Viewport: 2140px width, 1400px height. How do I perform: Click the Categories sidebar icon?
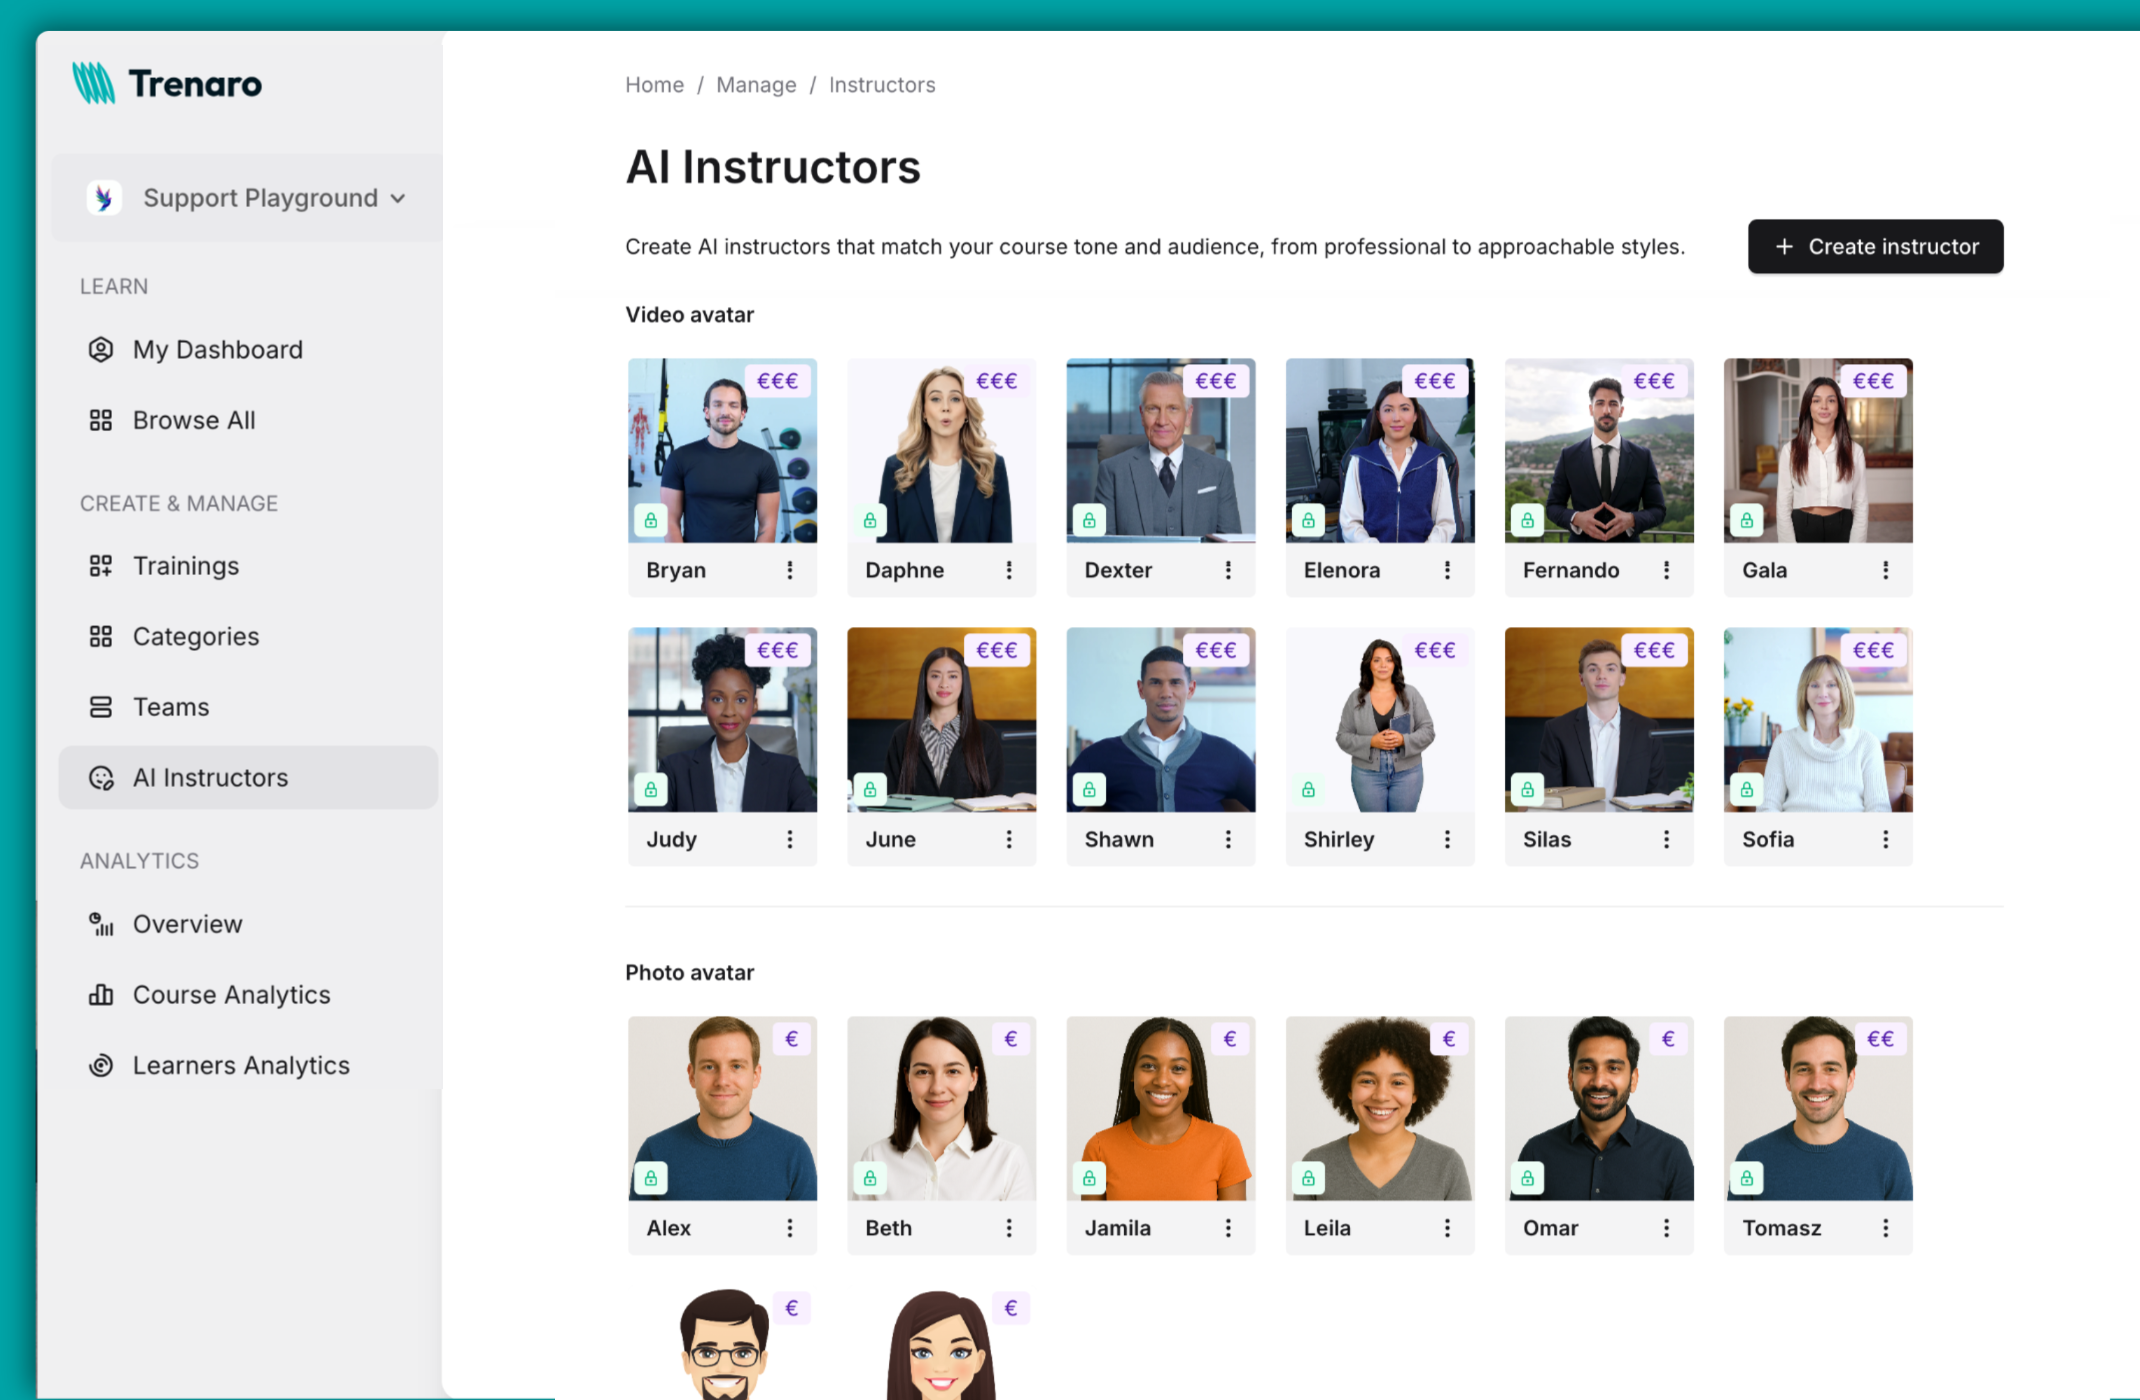pos(101,636)
